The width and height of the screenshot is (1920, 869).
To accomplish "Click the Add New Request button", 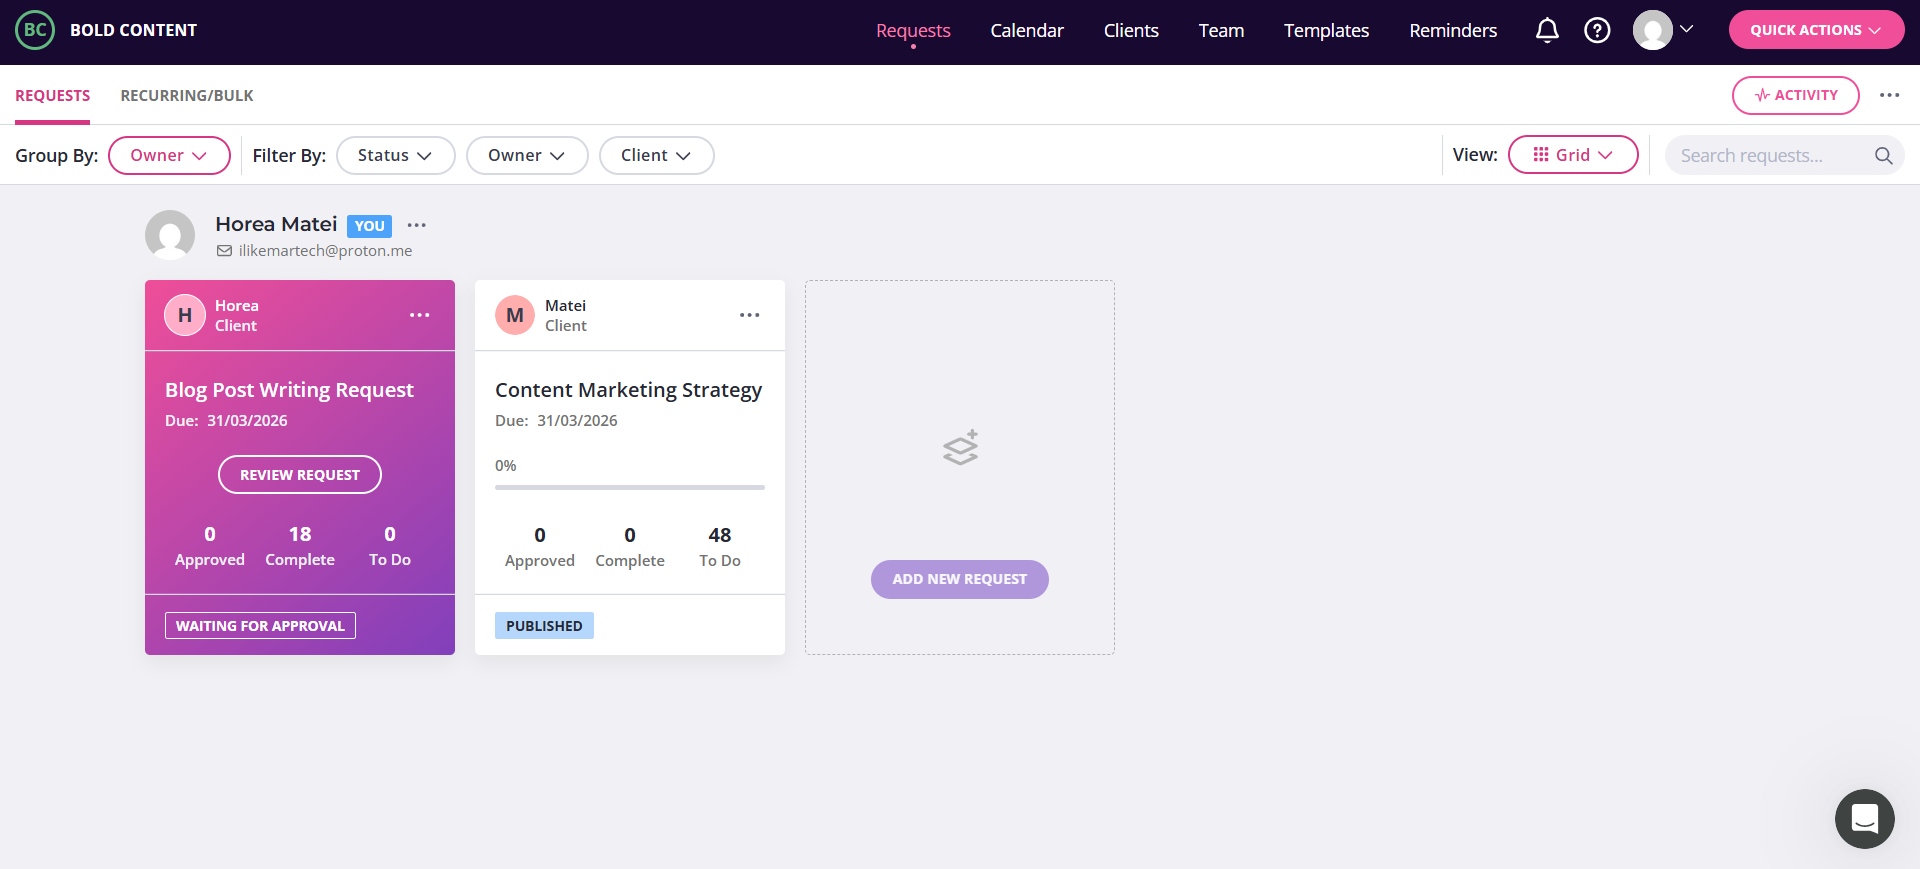I will pos(960,579).
